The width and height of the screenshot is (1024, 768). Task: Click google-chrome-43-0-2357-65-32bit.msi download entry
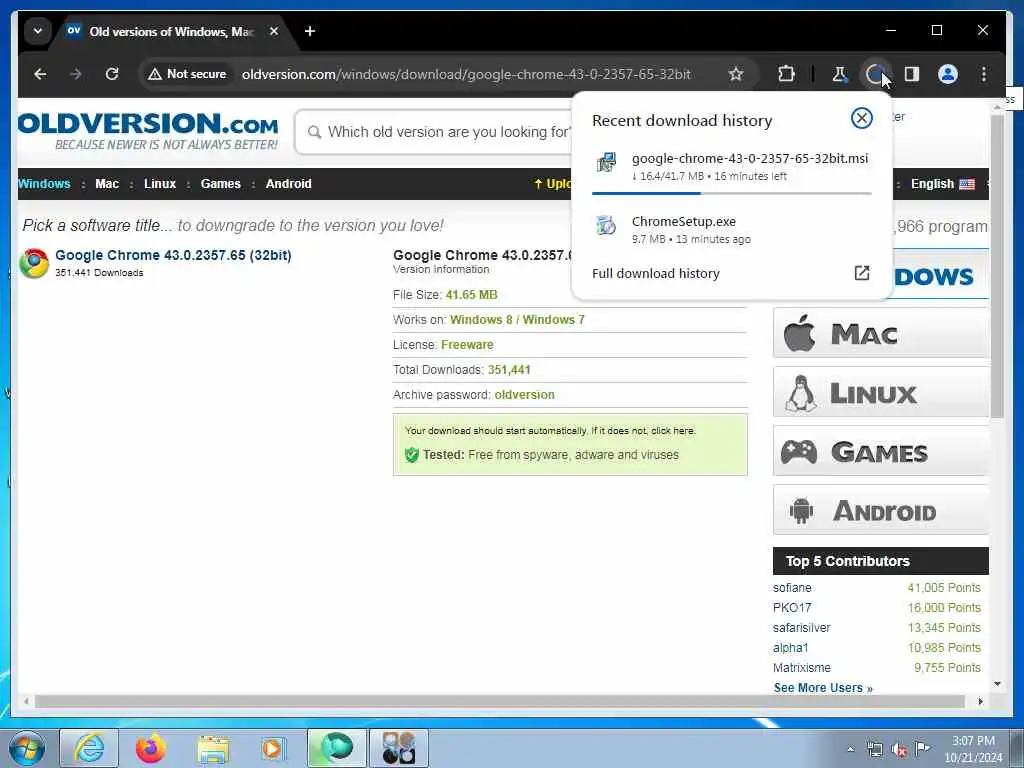click(731, 167)
